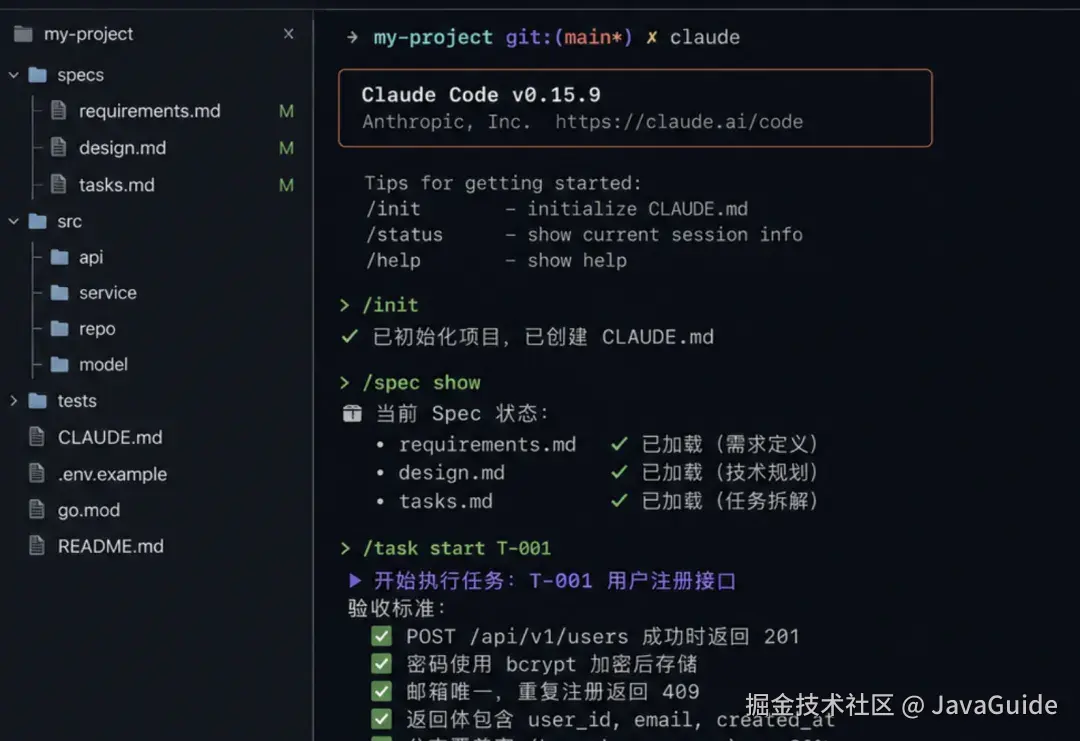Open design.md in the file tree

click(x=123, y=148)
